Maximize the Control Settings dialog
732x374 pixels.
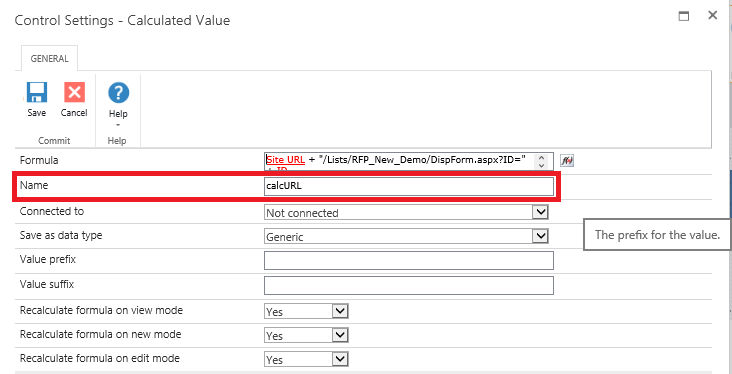[x=684, y=16]
